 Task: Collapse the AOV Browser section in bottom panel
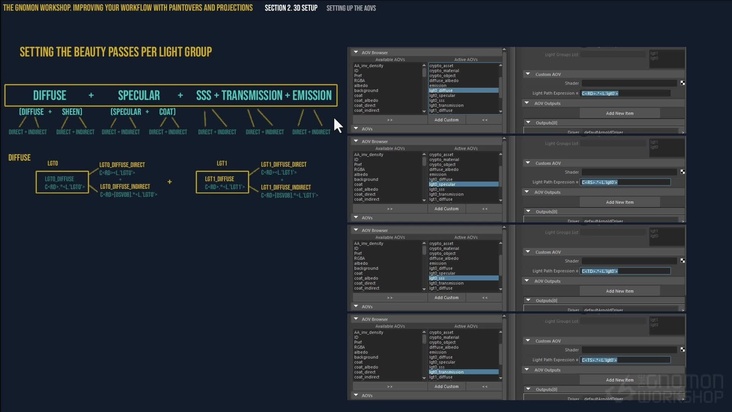coord(356,319)
